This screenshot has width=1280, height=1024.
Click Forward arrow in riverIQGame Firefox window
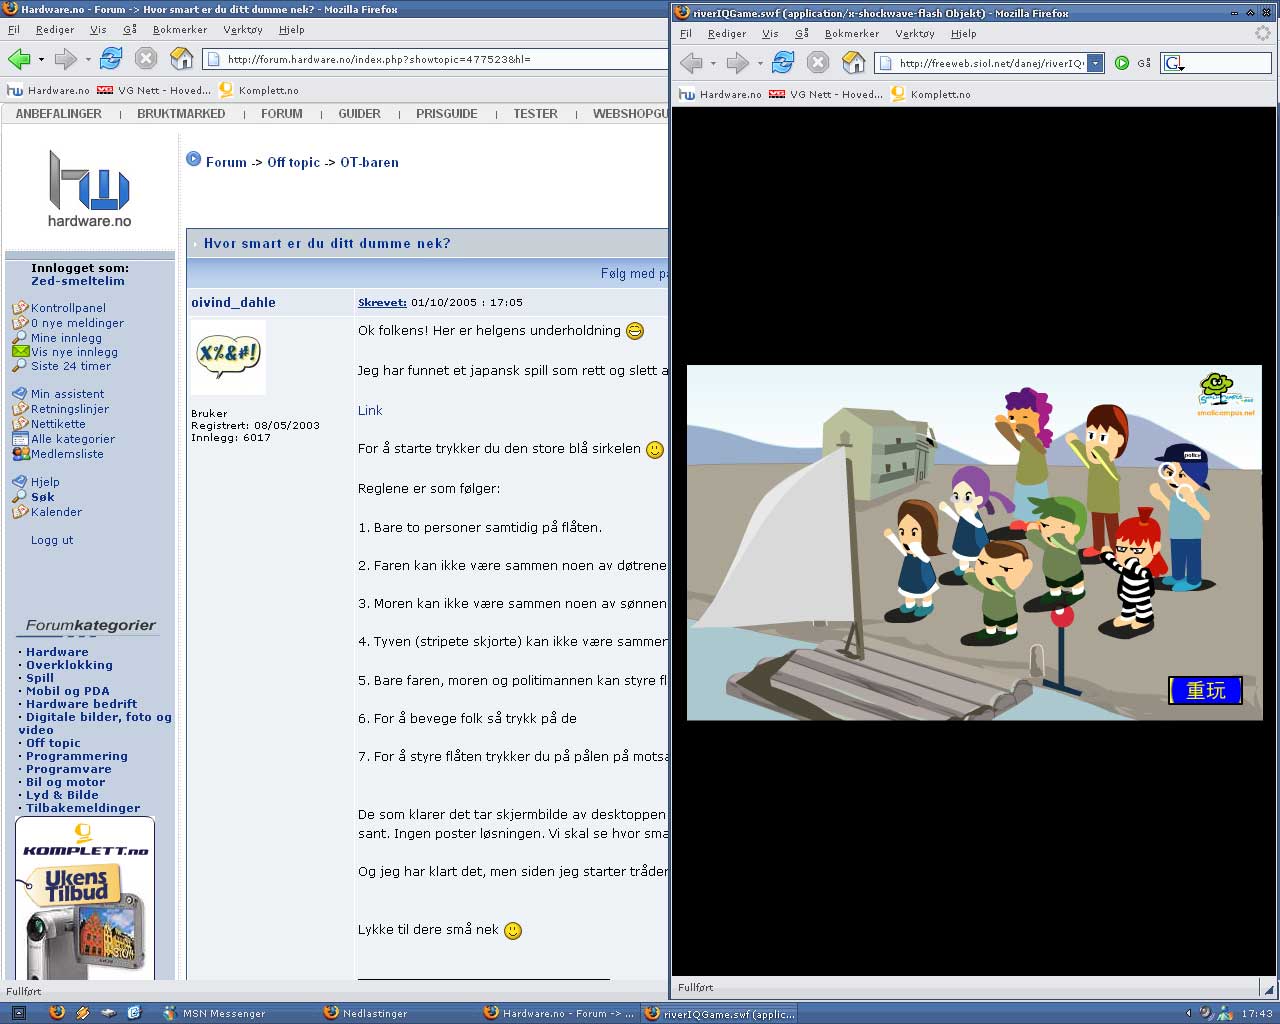pyautogui.click(x=738, y=63)
